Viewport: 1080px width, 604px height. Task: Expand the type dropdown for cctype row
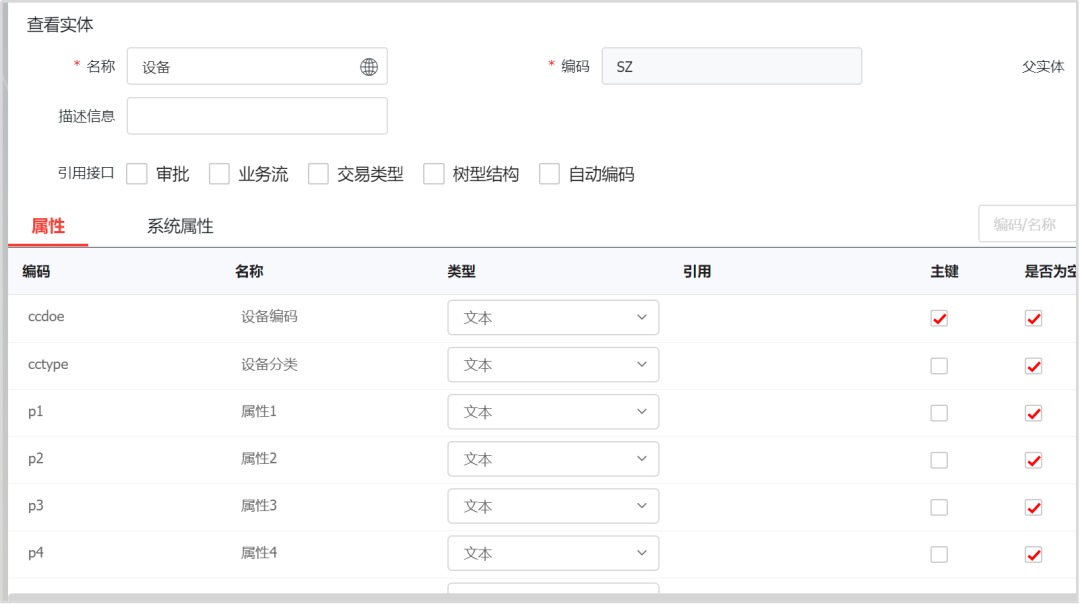coord(553,365)
